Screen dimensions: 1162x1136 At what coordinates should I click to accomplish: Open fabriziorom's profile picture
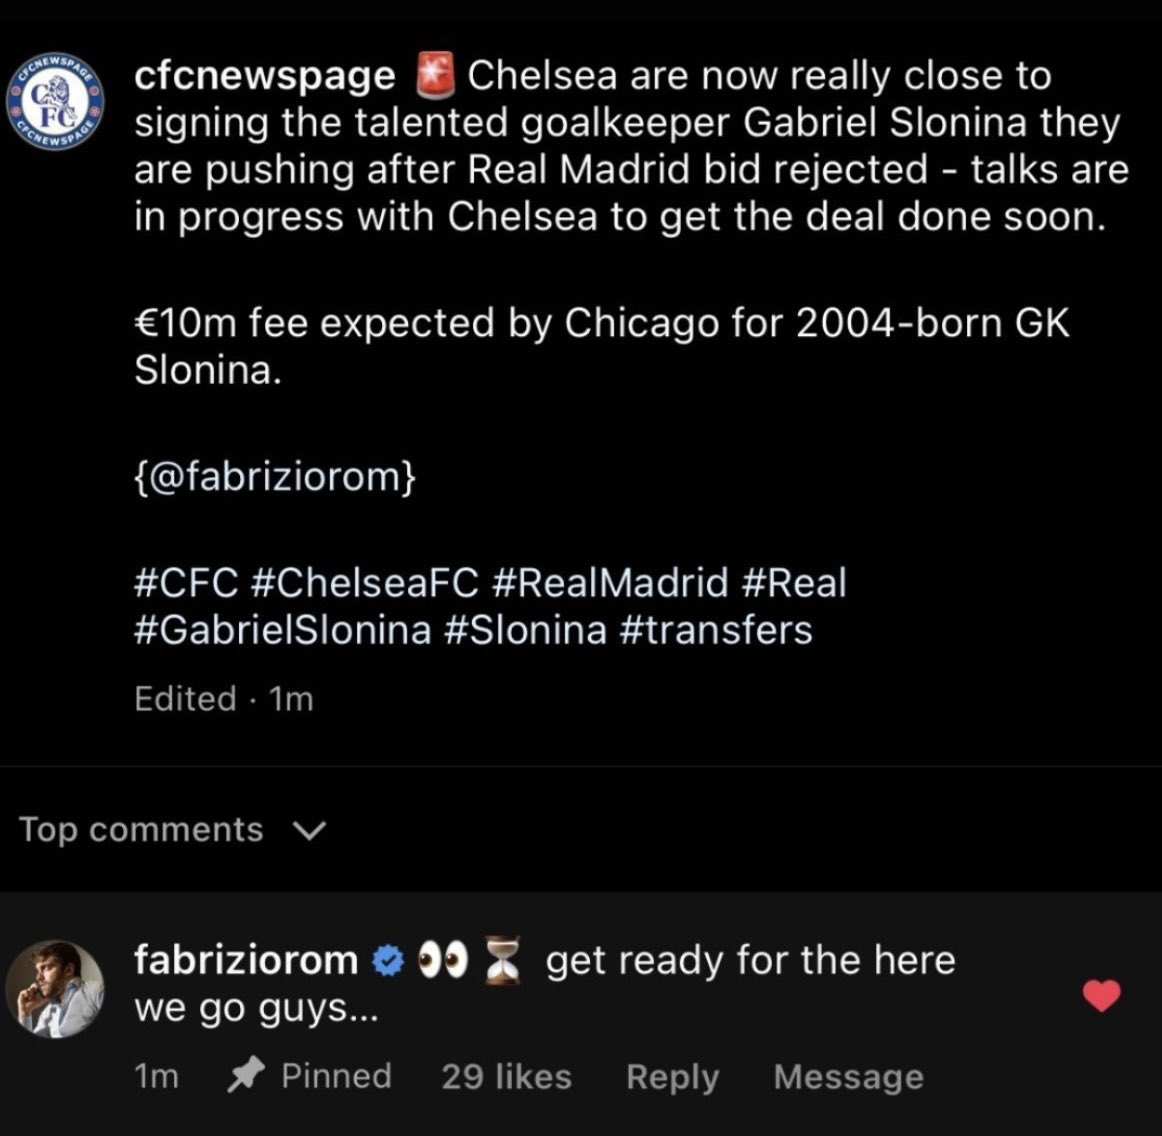click(x=56, y=989)
